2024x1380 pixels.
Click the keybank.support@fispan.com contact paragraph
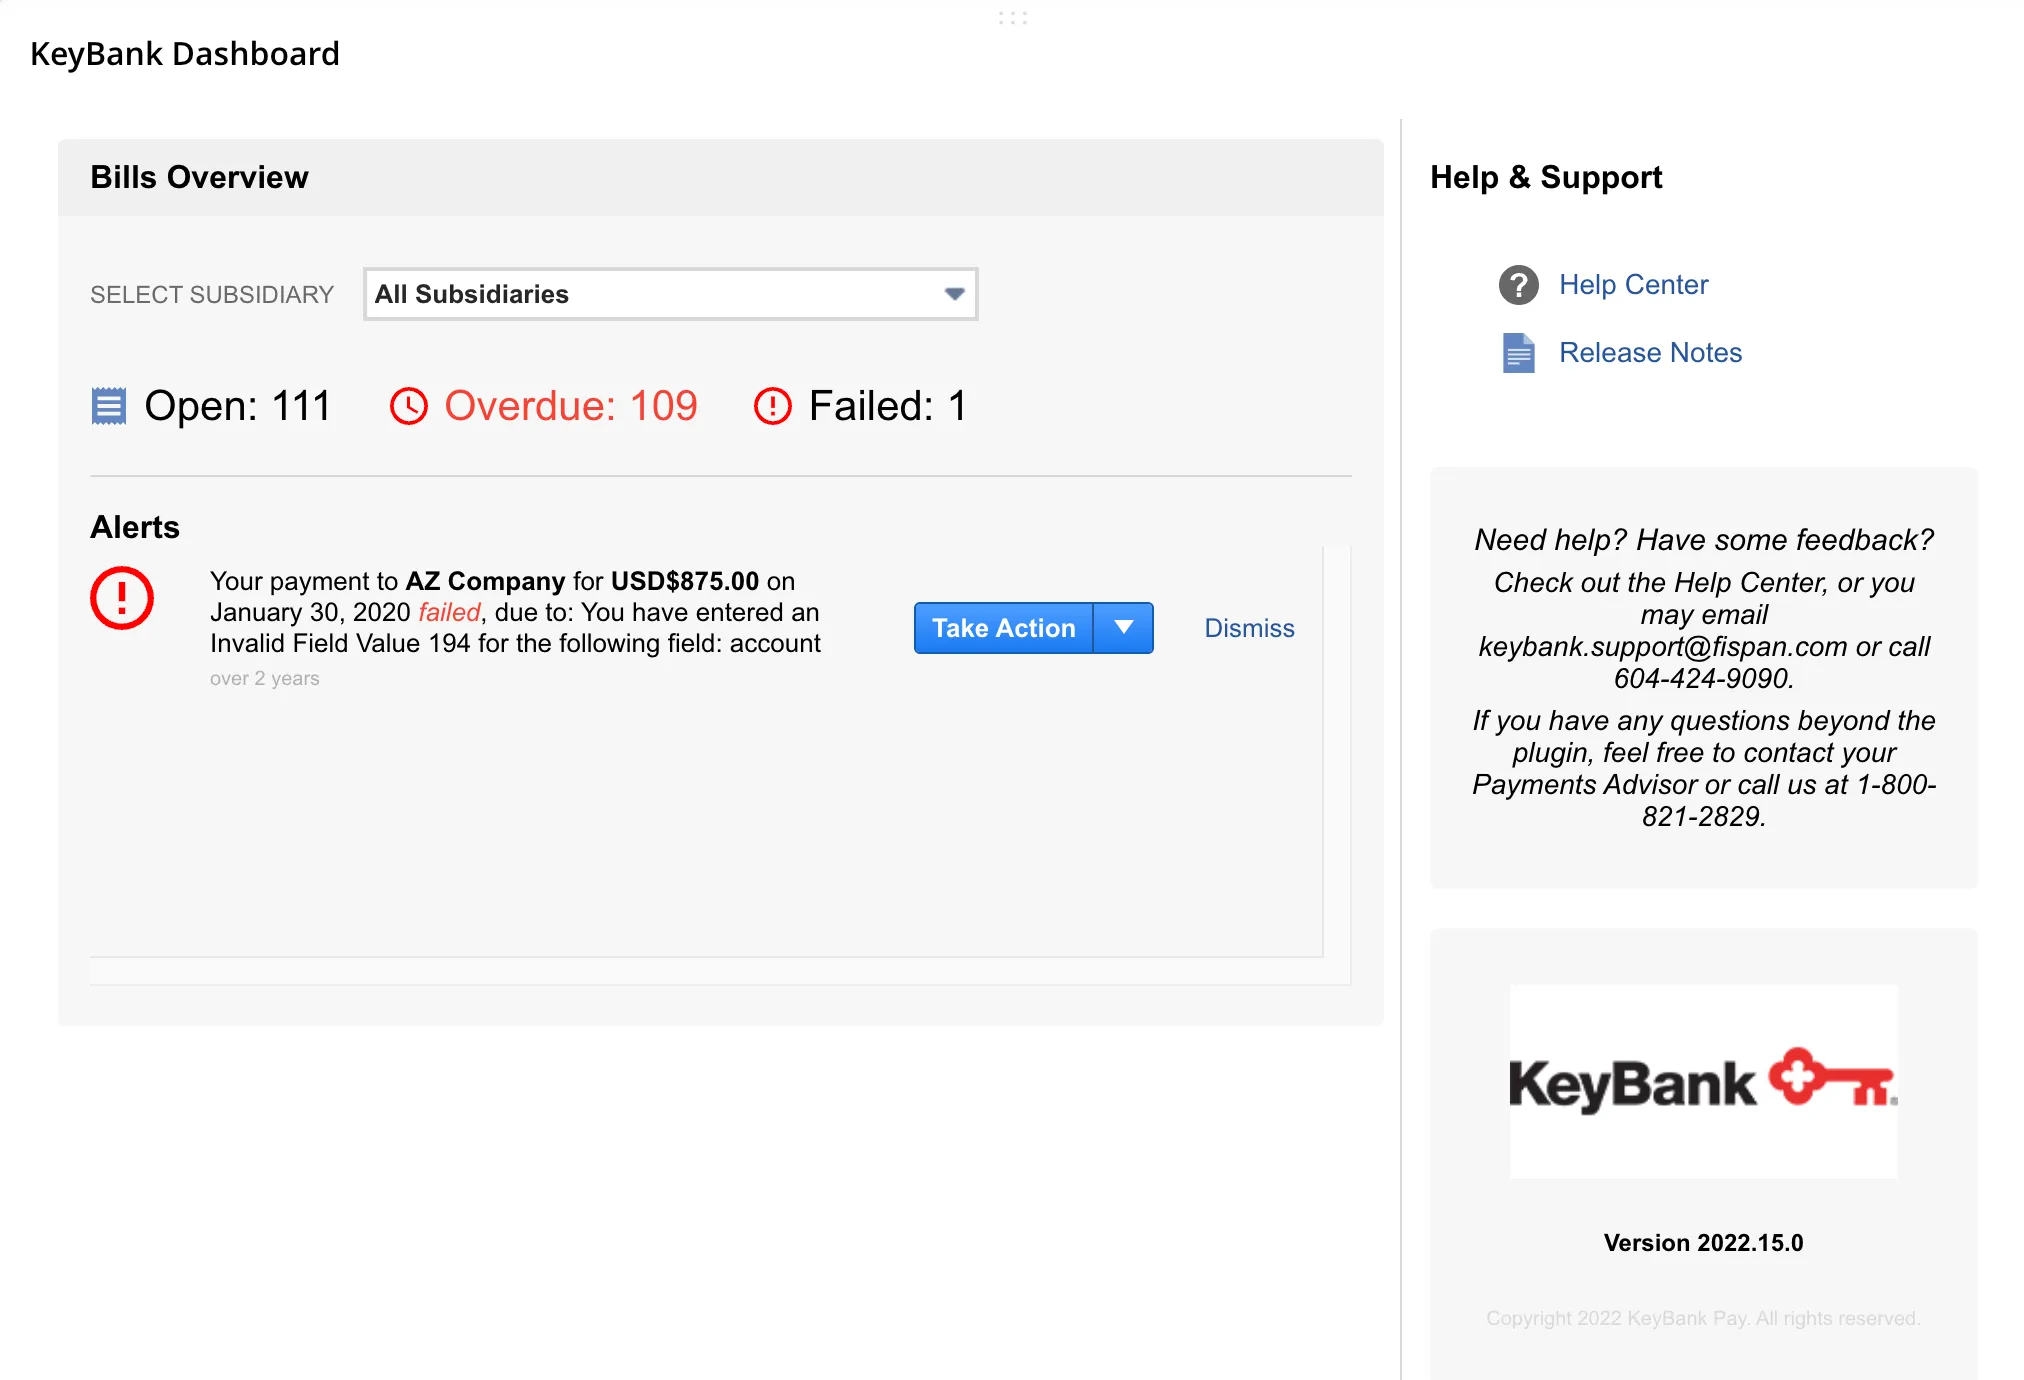(1704, 630)
